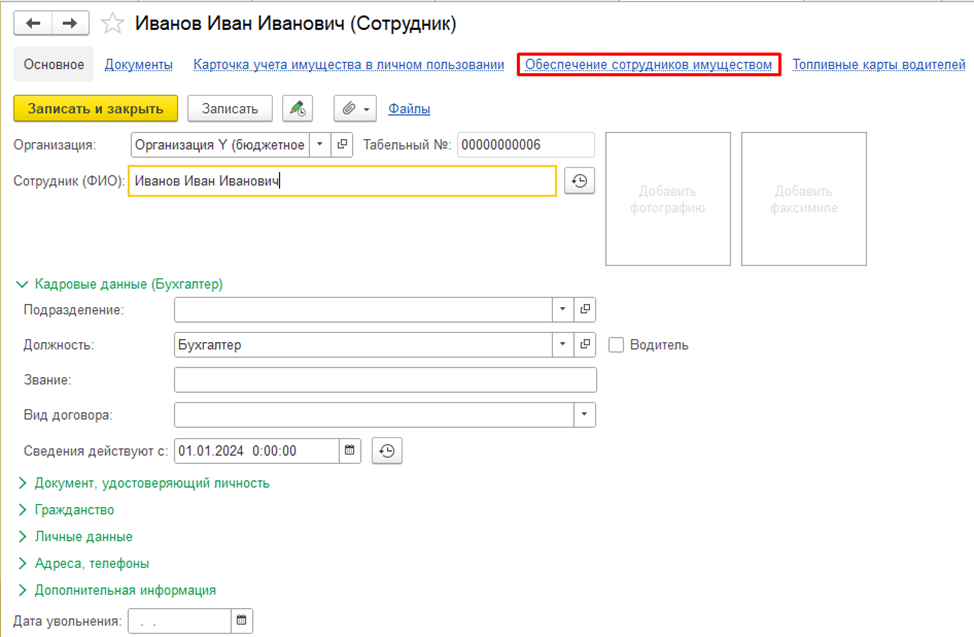Screen dimensions: 974x637
Task: Go forward with the right arrow button
Action: 70,24
